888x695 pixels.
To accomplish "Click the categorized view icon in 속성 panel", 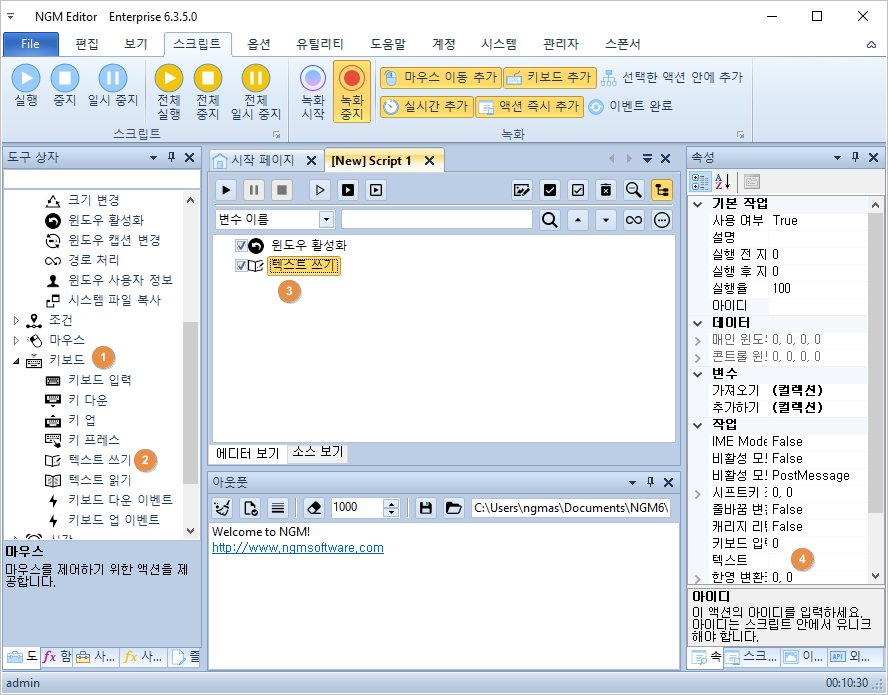I will [700, 182].
